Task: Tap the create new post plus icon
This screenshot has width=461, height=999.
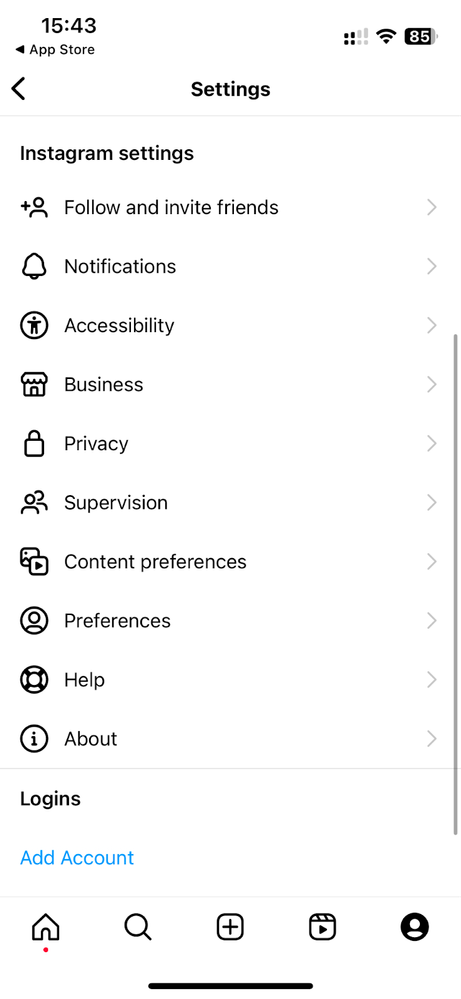Action: [230, 926]
